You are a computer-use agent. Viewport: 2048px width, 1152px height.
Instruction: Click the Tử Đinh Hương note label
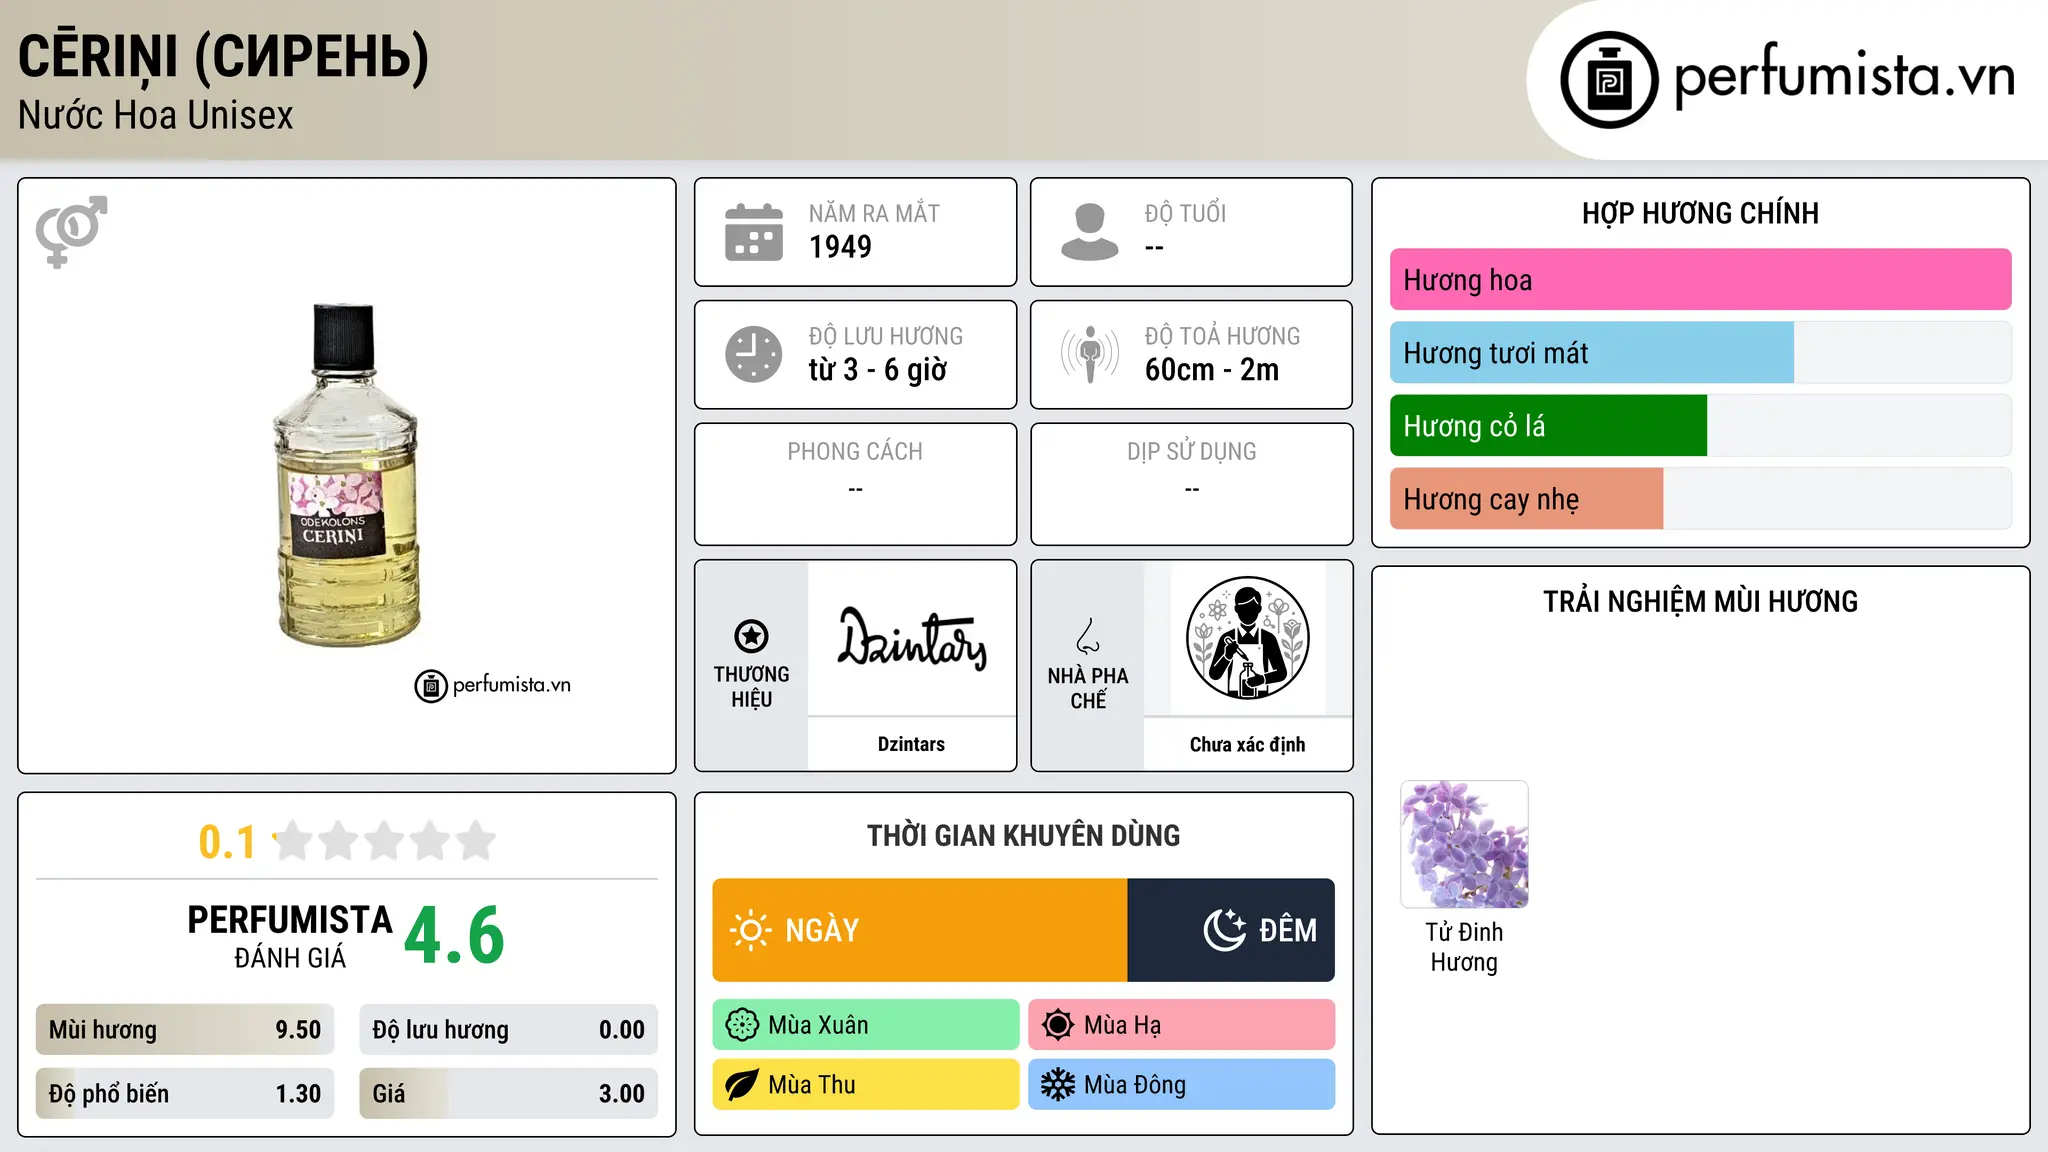(x=1464, y=947)
